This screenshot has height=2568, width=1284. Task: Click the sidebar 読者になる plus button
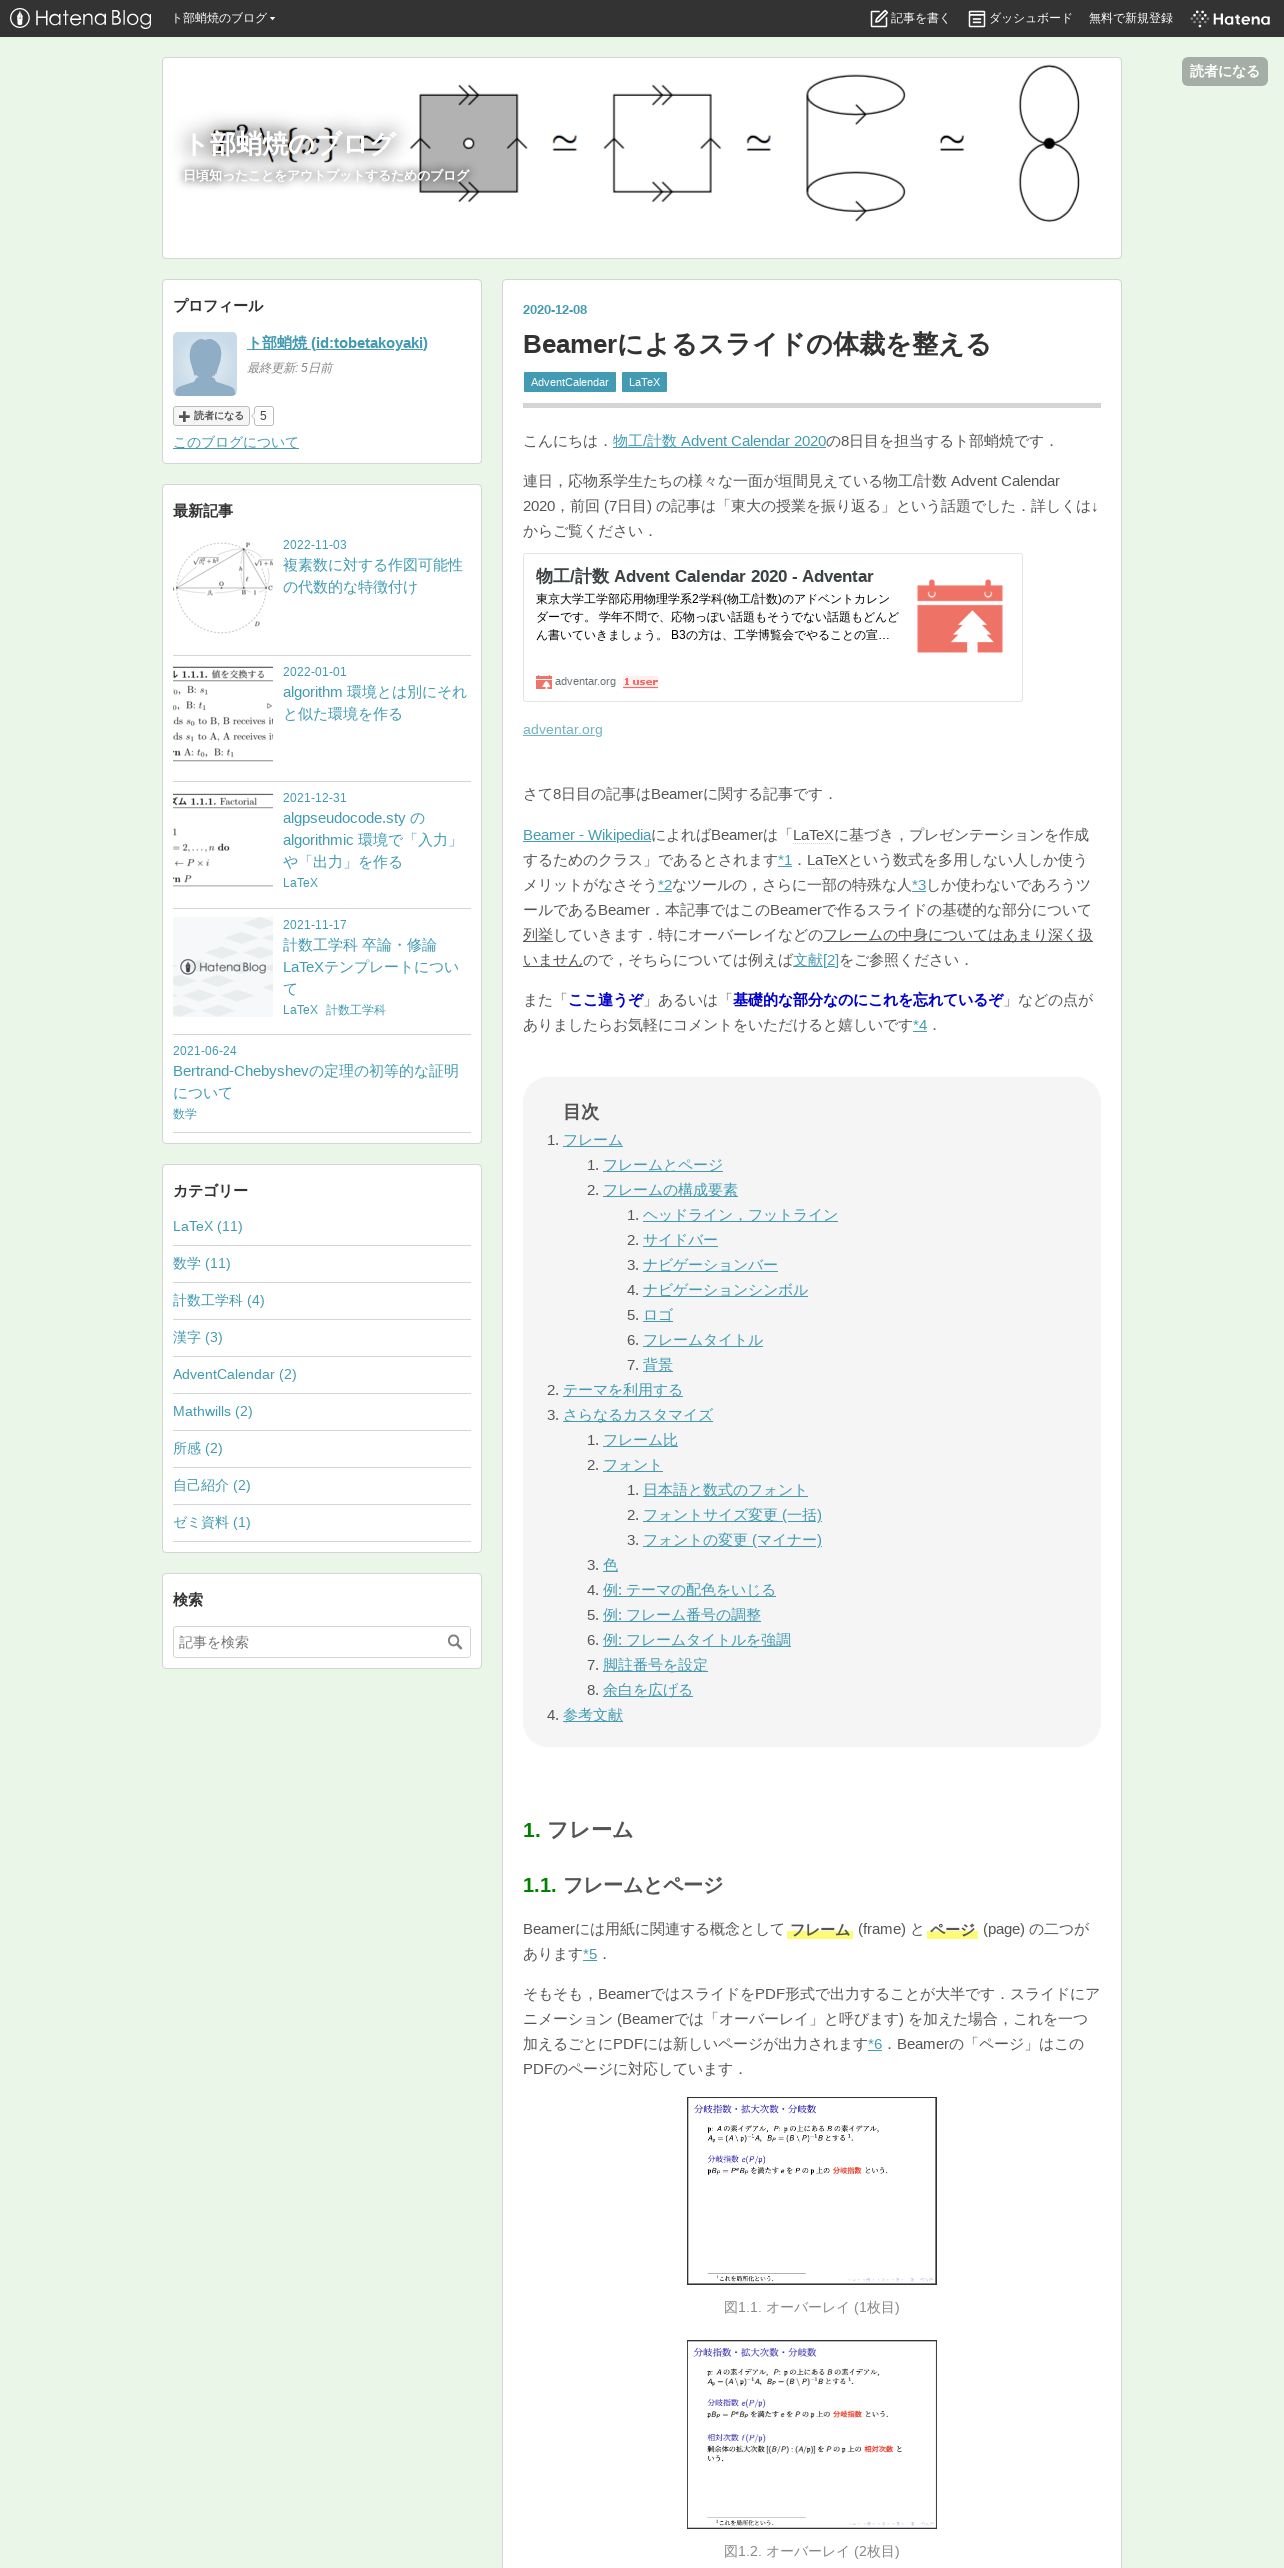coord(211,416)
